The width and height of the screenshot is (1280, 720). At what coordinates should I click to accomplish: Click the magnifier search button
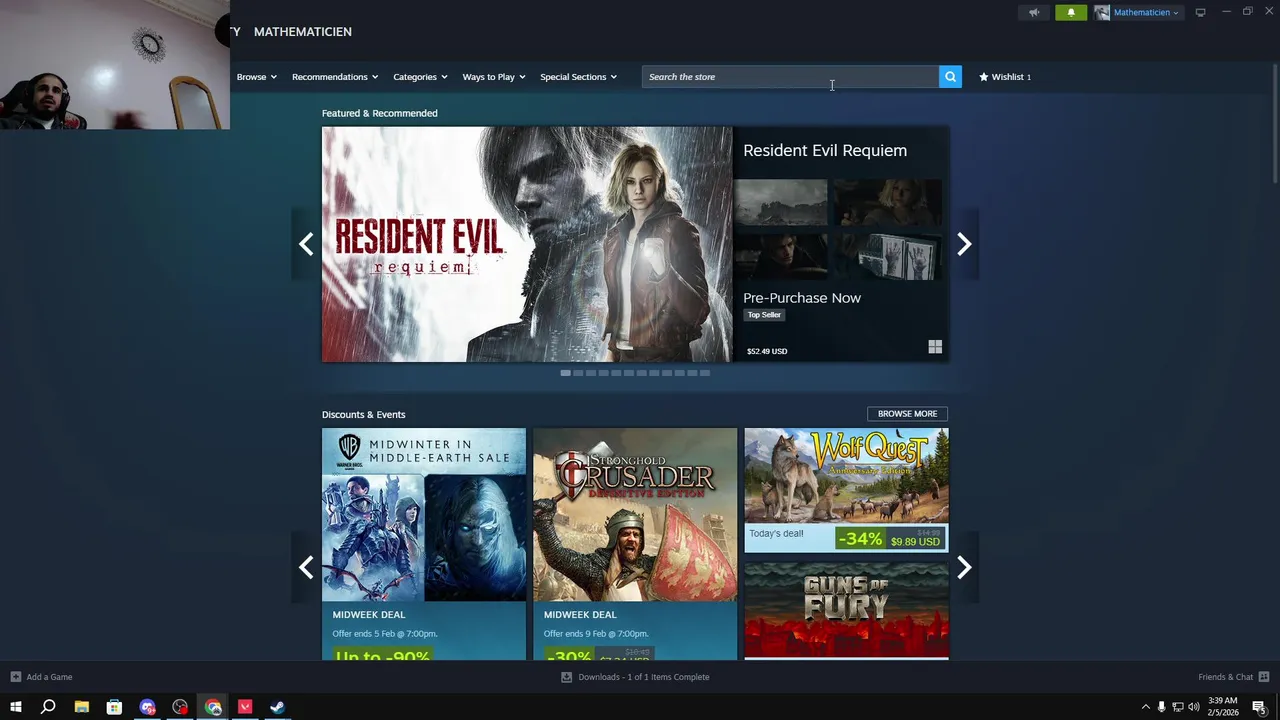coord(950,77)
